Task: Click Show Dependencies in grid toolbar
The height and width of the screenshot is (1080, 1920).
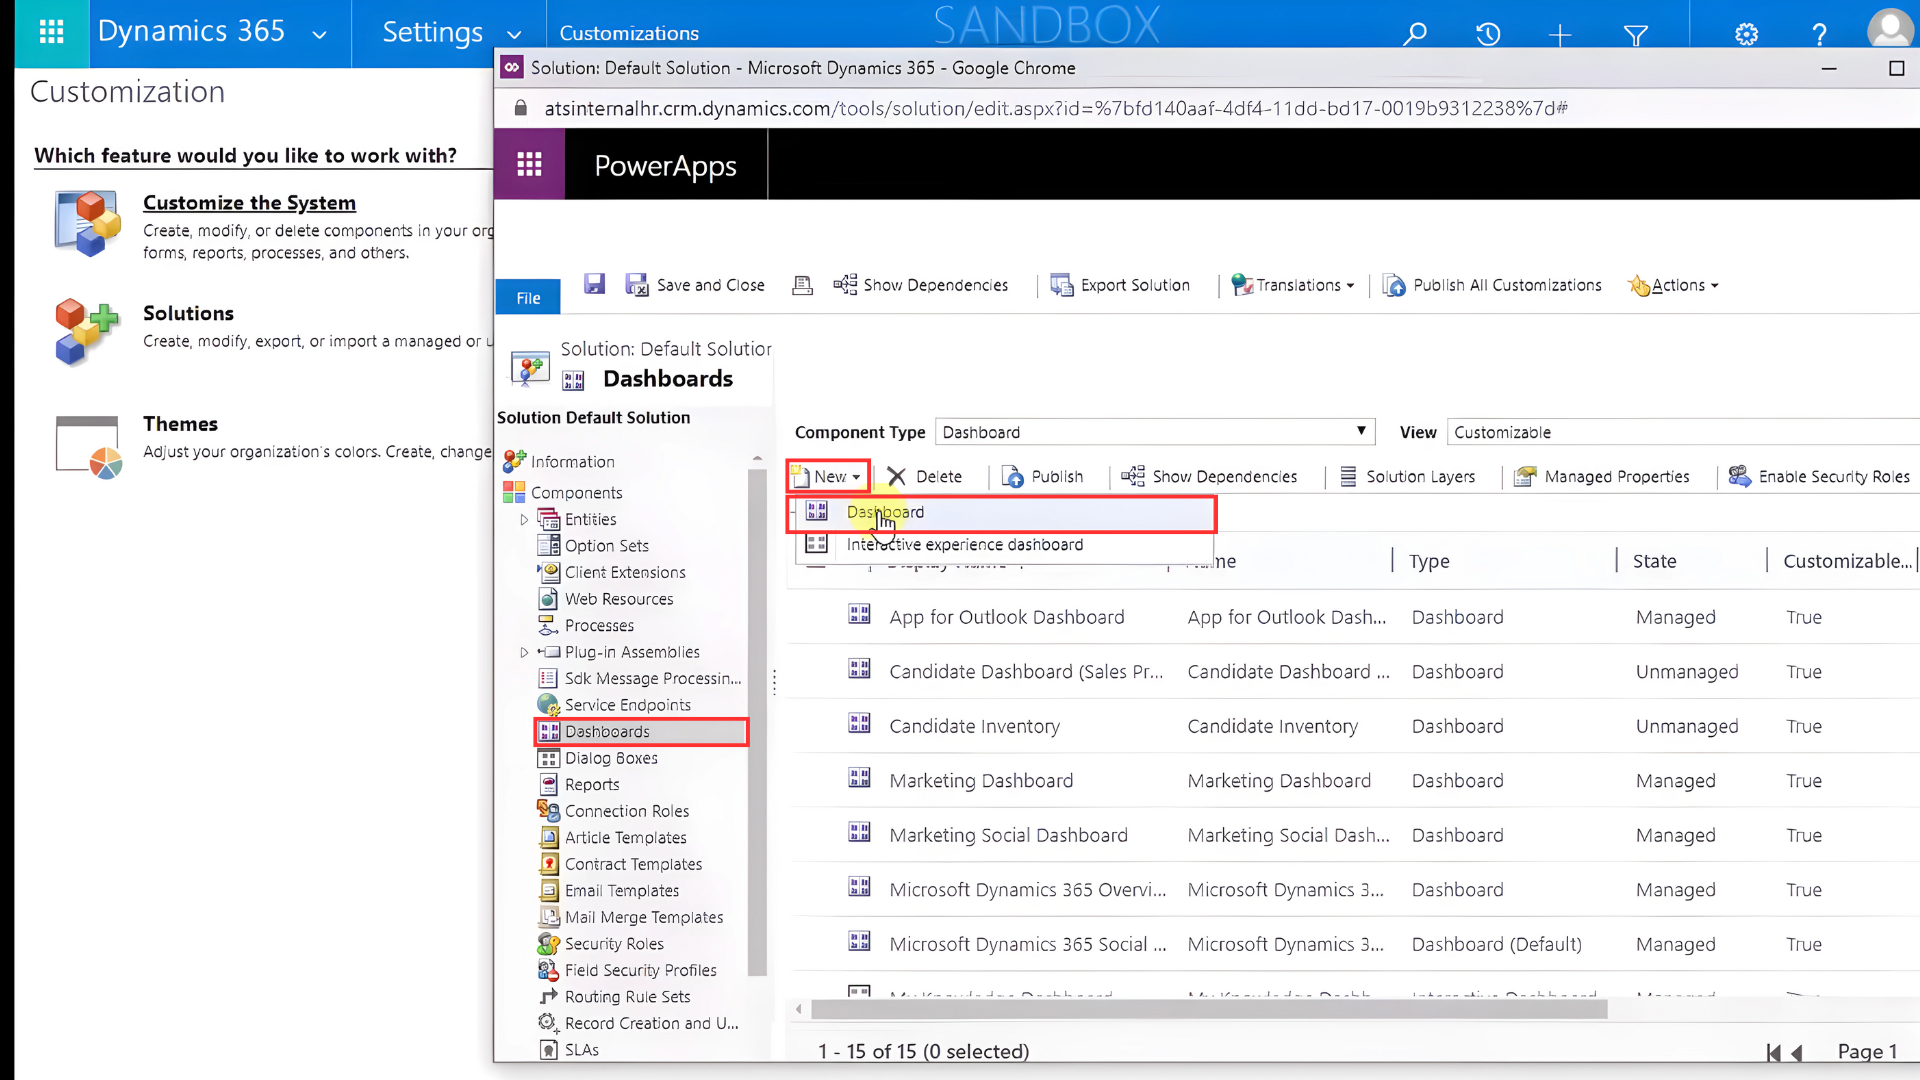Action: point(1209,476)
